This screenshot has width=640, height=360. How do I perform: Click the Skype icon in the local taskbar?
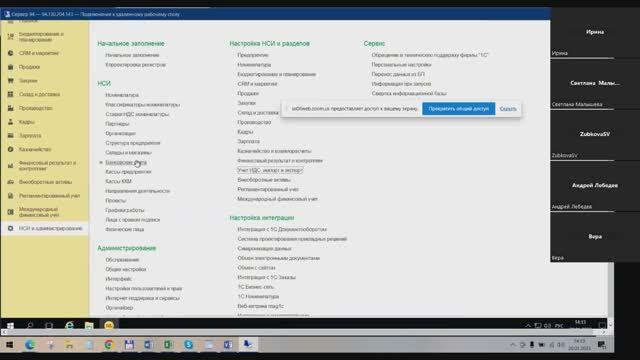click(189, 345)
